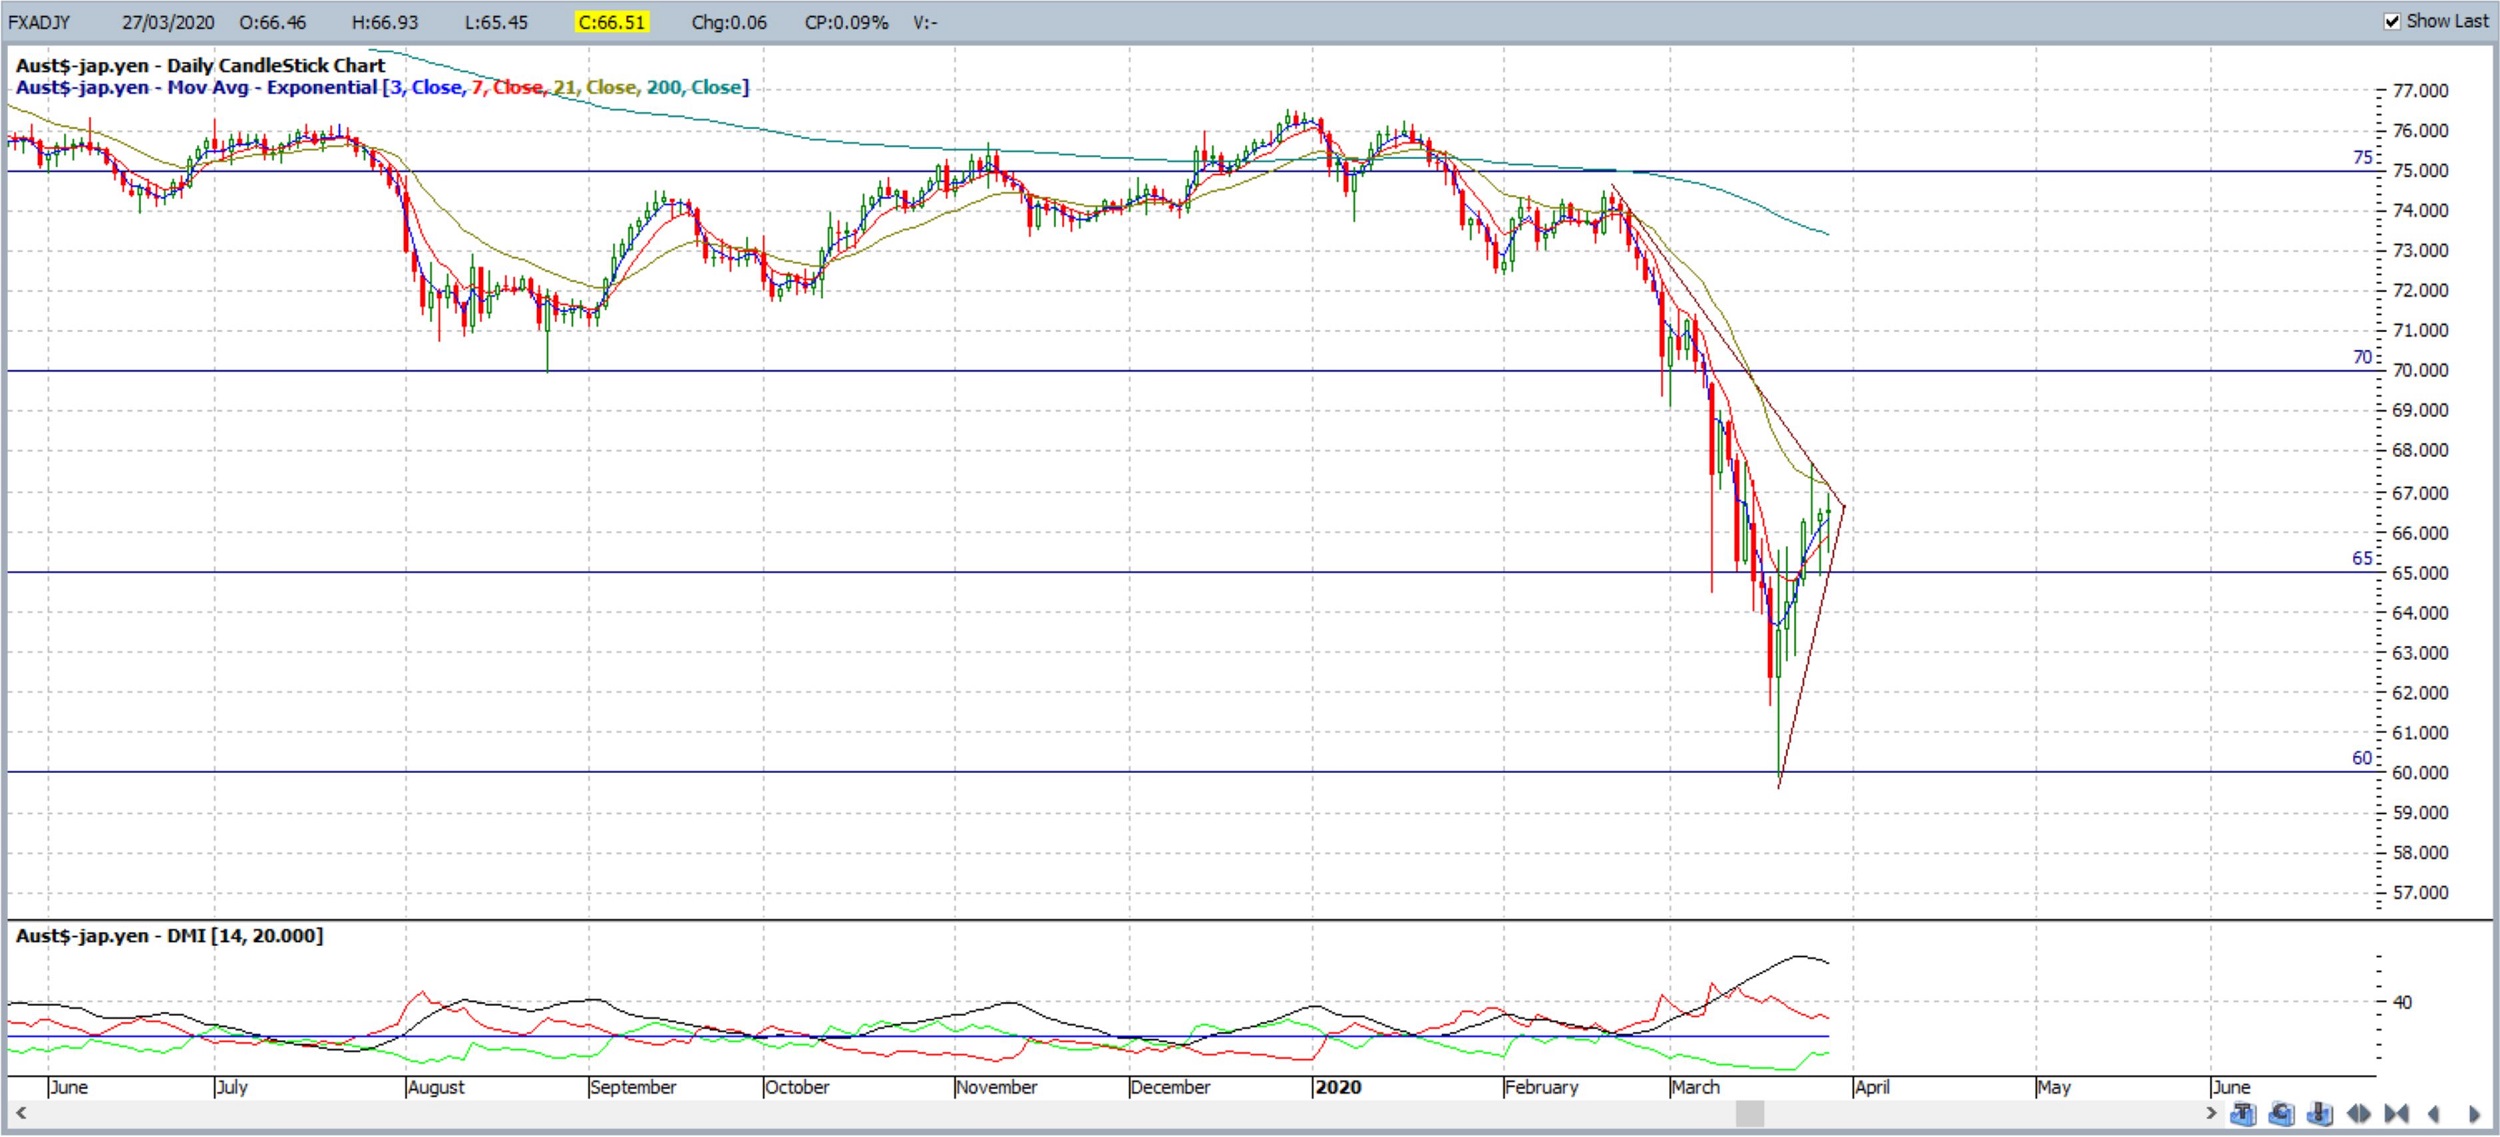Screen dimensions: 2500x1137
Task: Click the Mov Avg Exponential legend label
Action: (382, 87)
